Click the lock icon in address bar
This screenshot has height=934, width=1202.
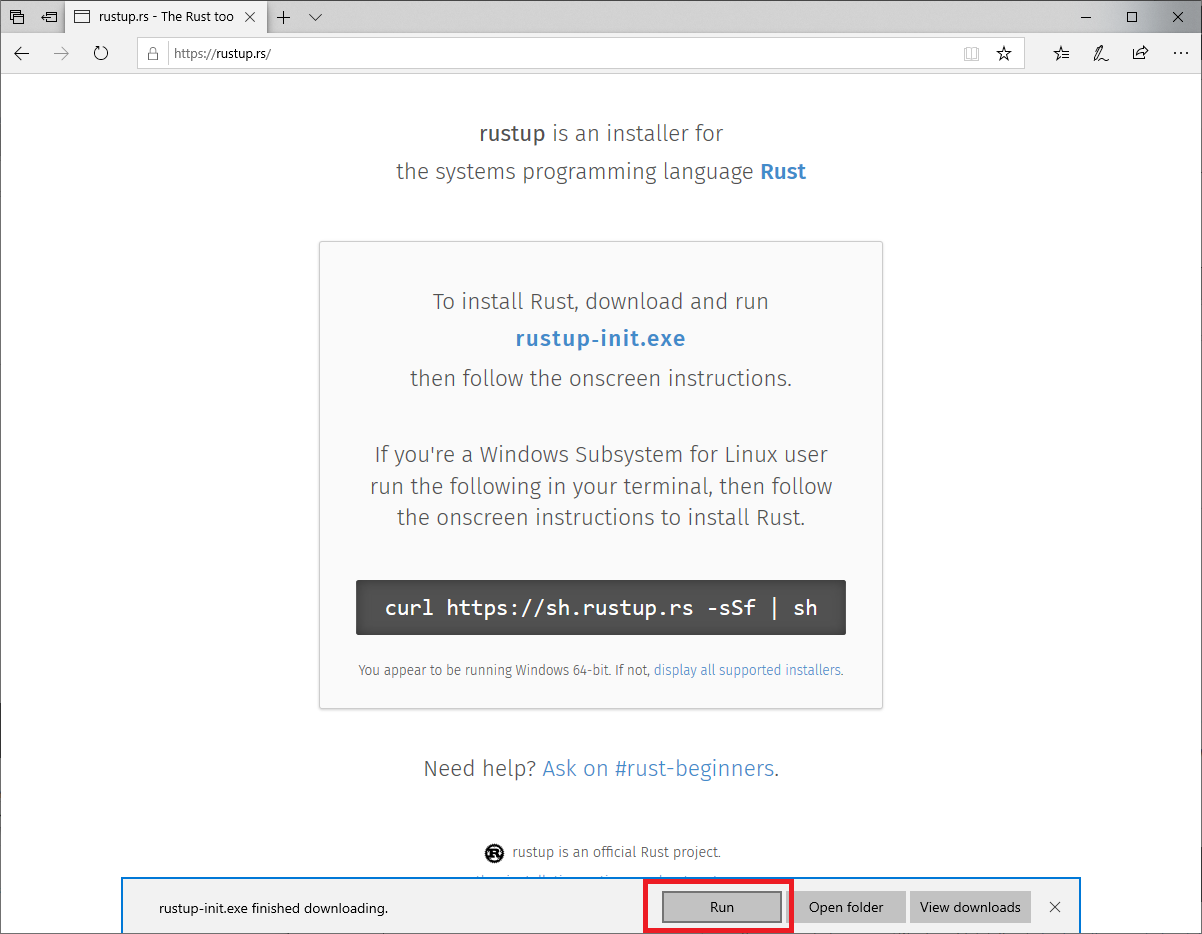point(153,54)
